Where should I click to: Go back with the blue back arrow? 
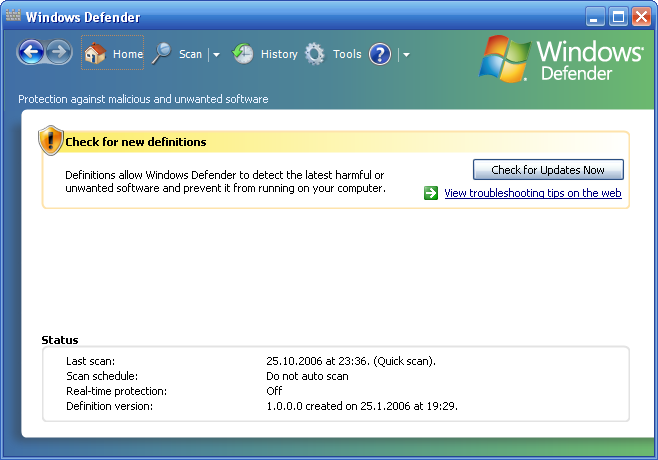31,52
